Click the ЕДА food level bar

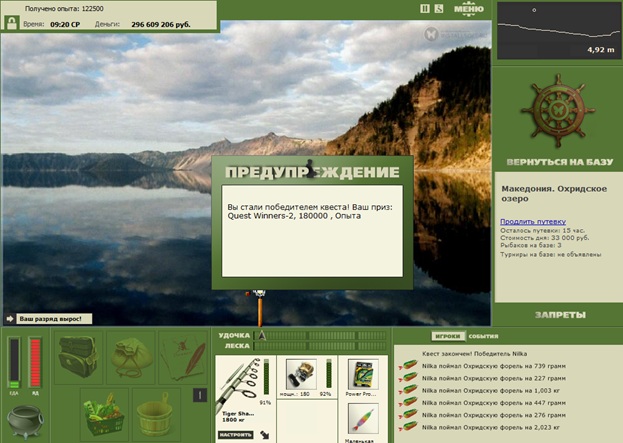tap(14, 363)
